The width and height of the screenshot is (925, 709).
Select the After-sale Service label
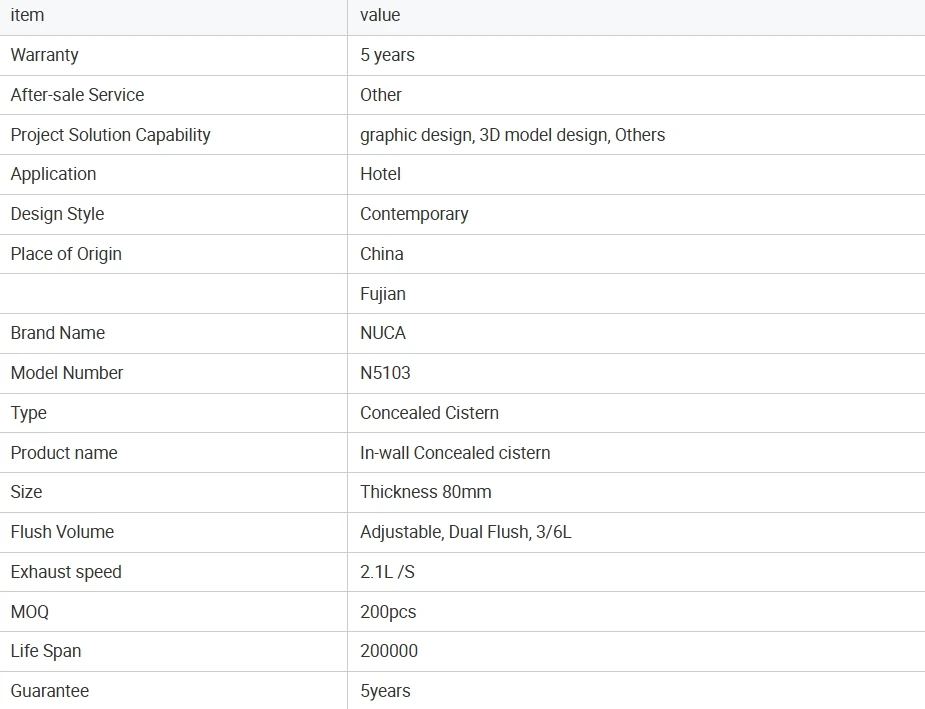tap(77, 95)
